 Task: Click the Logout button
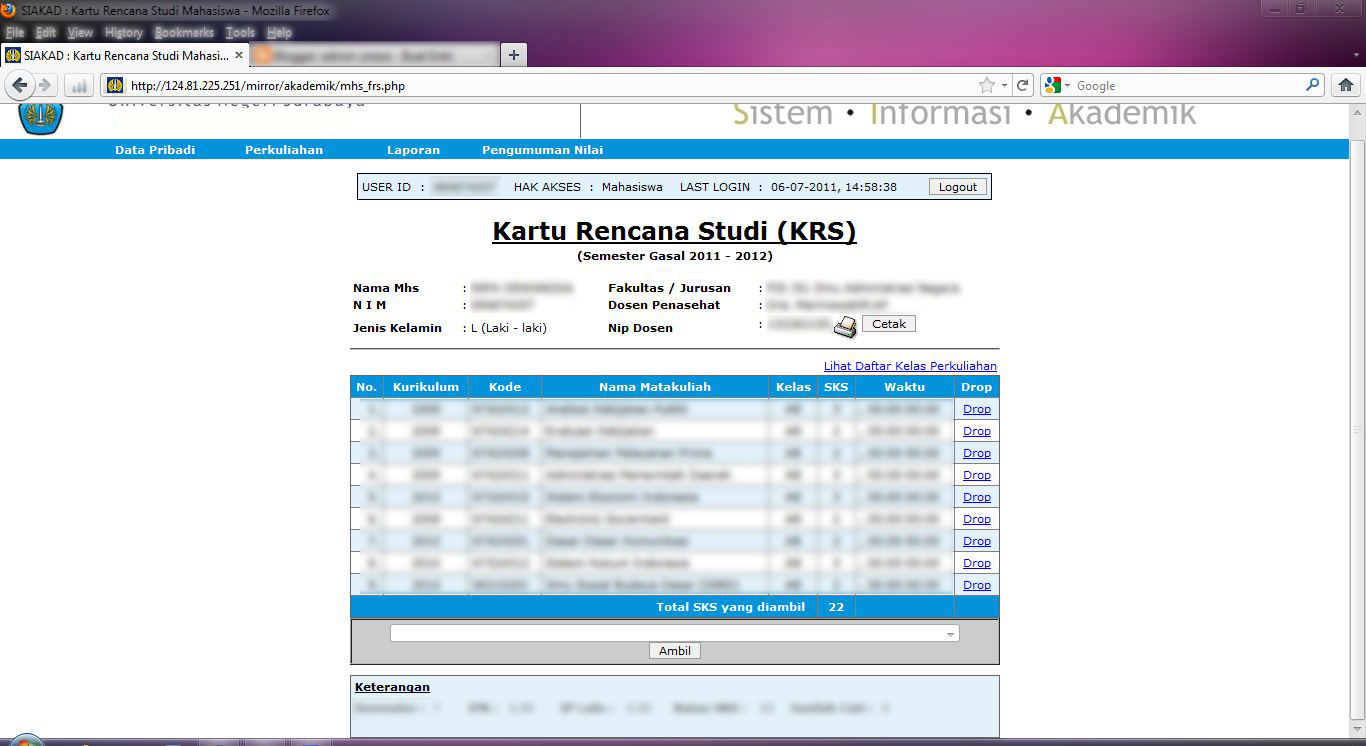click(956, 186)
